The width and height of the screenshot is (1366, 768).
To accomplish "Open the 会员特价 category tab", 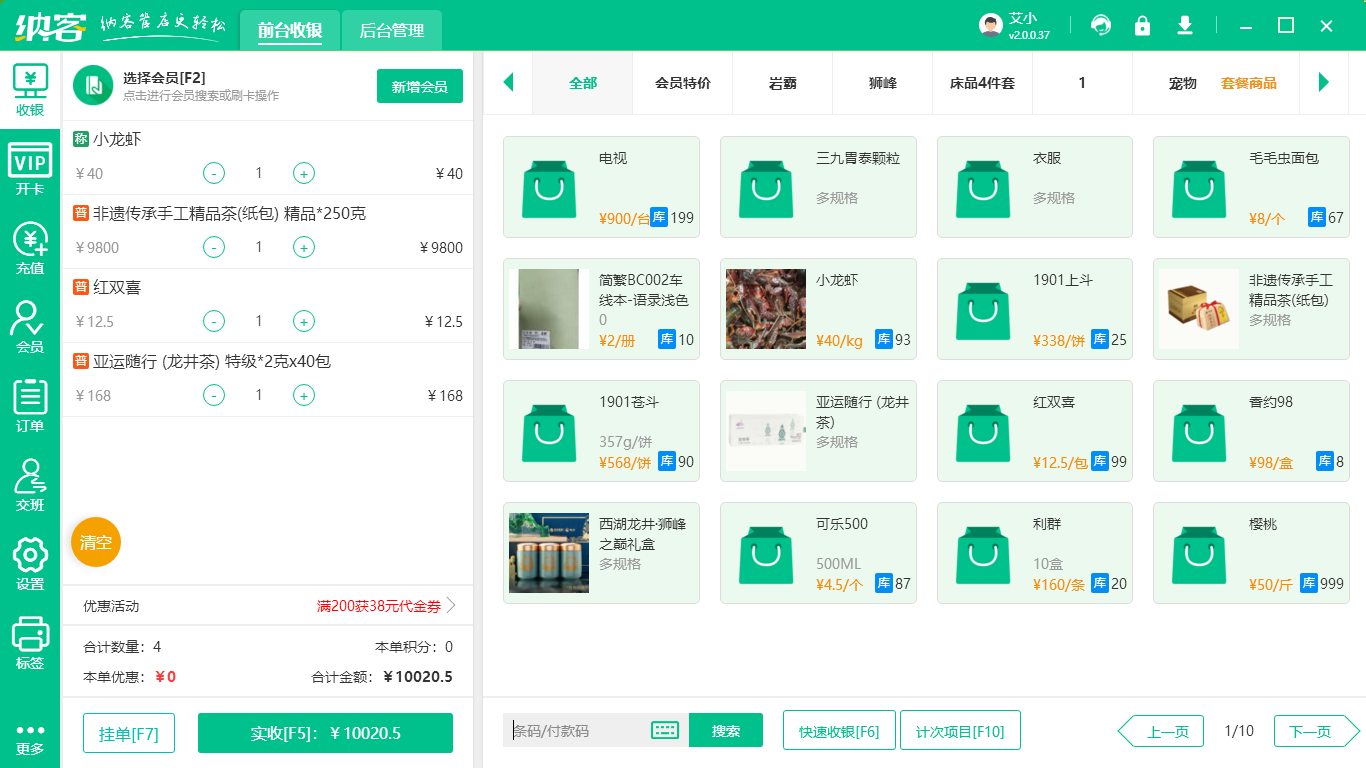I will 681,84.
